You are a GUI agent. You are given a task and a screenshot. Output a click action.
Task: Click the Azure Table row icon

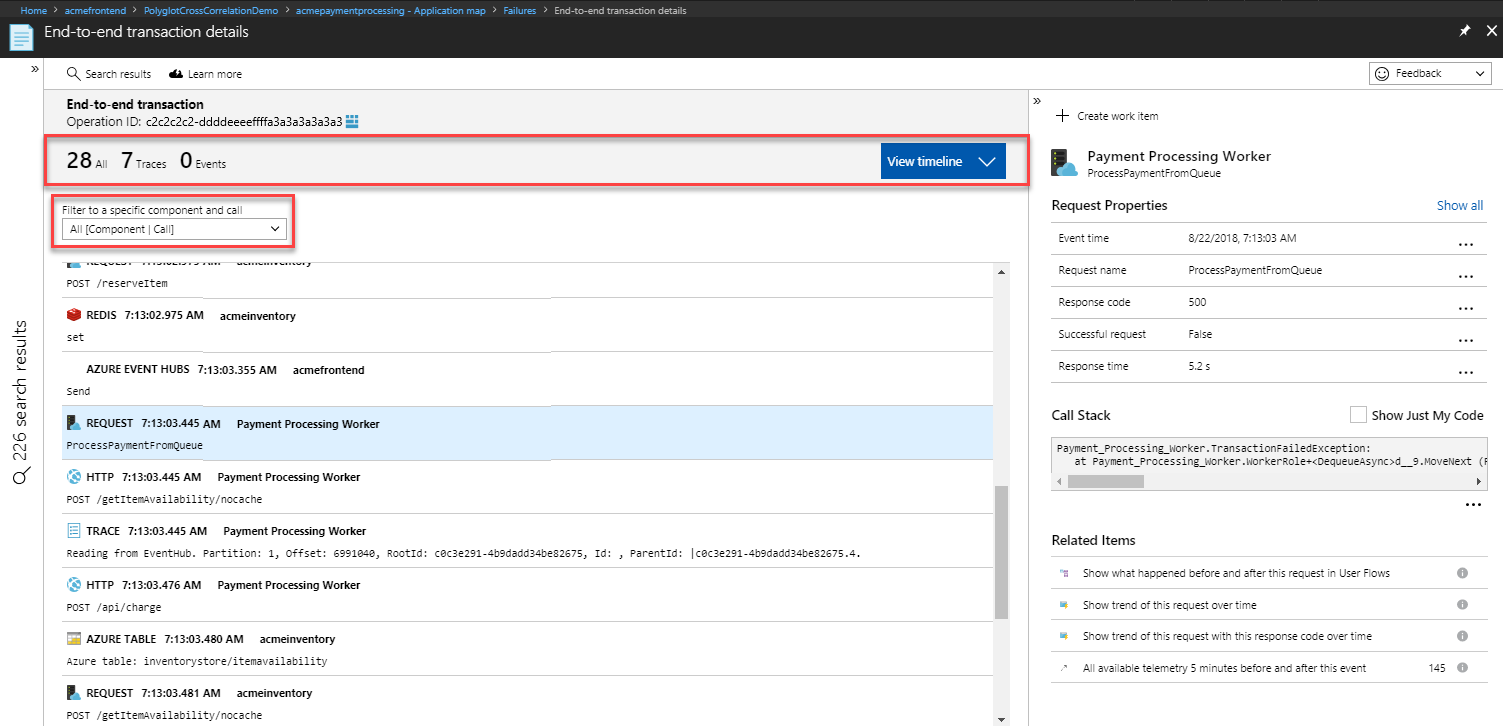pos(73,639)
